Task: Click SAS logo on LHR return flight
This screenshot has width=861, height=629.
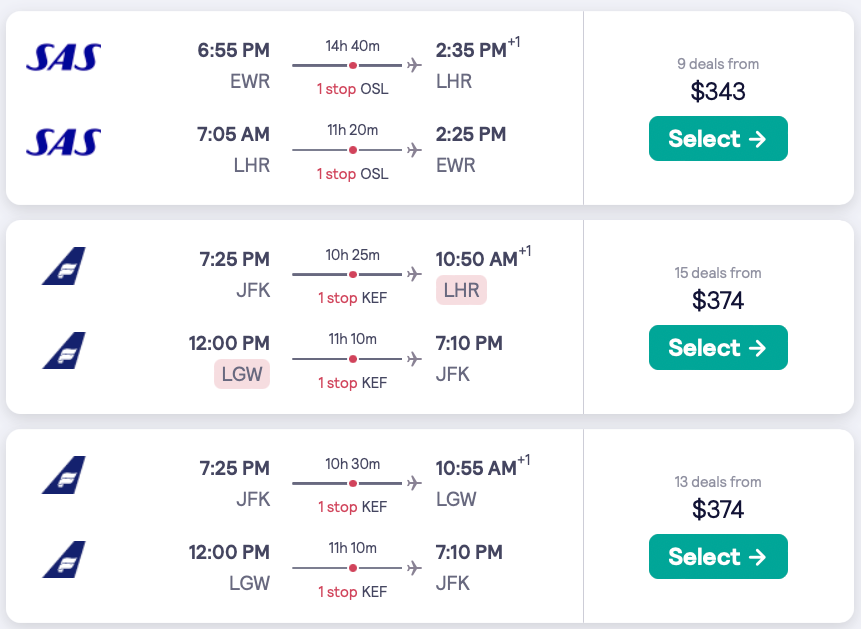Action: (x=63, y=143)
